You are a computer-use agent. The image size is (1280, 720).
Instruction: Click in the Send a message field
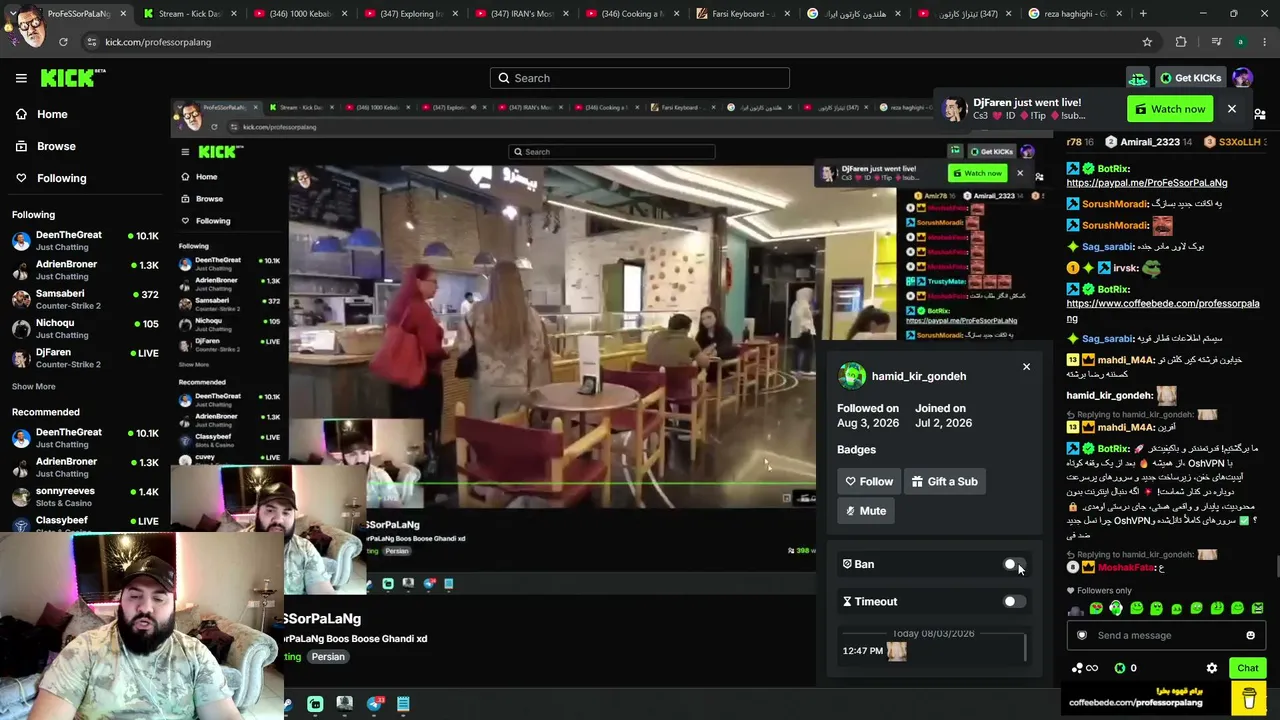tap(1165, 635)
